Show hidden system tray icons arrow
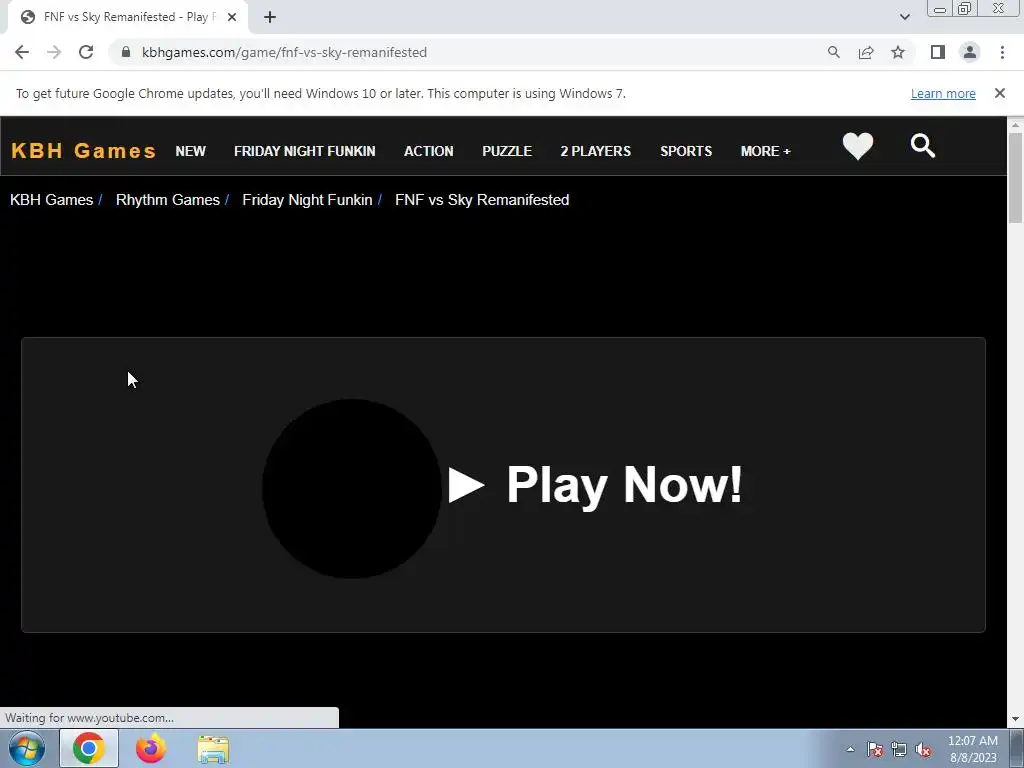This screenshot has height=768, width=1024. click(x=850, y=749)
